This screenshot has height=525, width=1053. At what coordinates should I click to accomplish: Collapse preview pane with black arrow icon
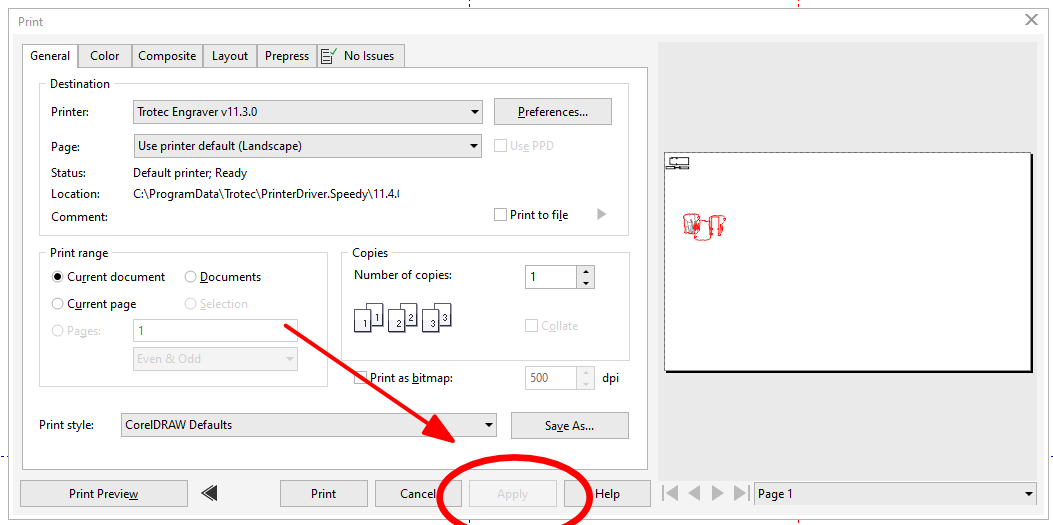(x=209, y=493)
